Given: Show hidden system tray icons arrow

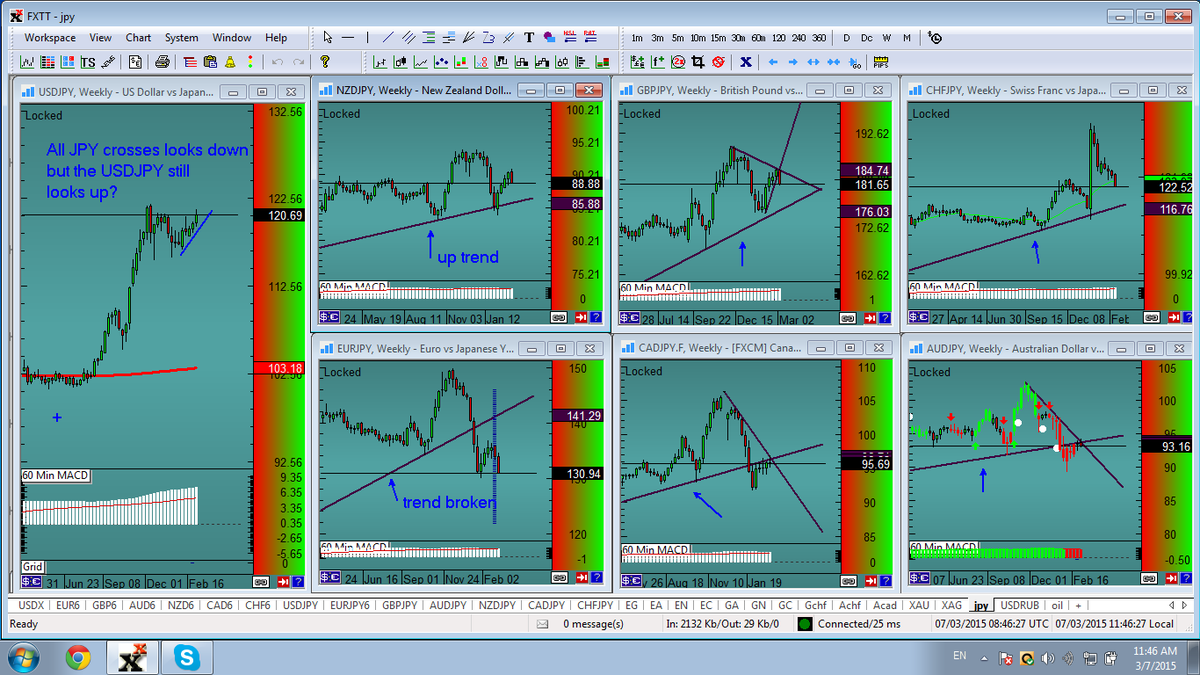Looking at the screenshot, I should 984,659.
